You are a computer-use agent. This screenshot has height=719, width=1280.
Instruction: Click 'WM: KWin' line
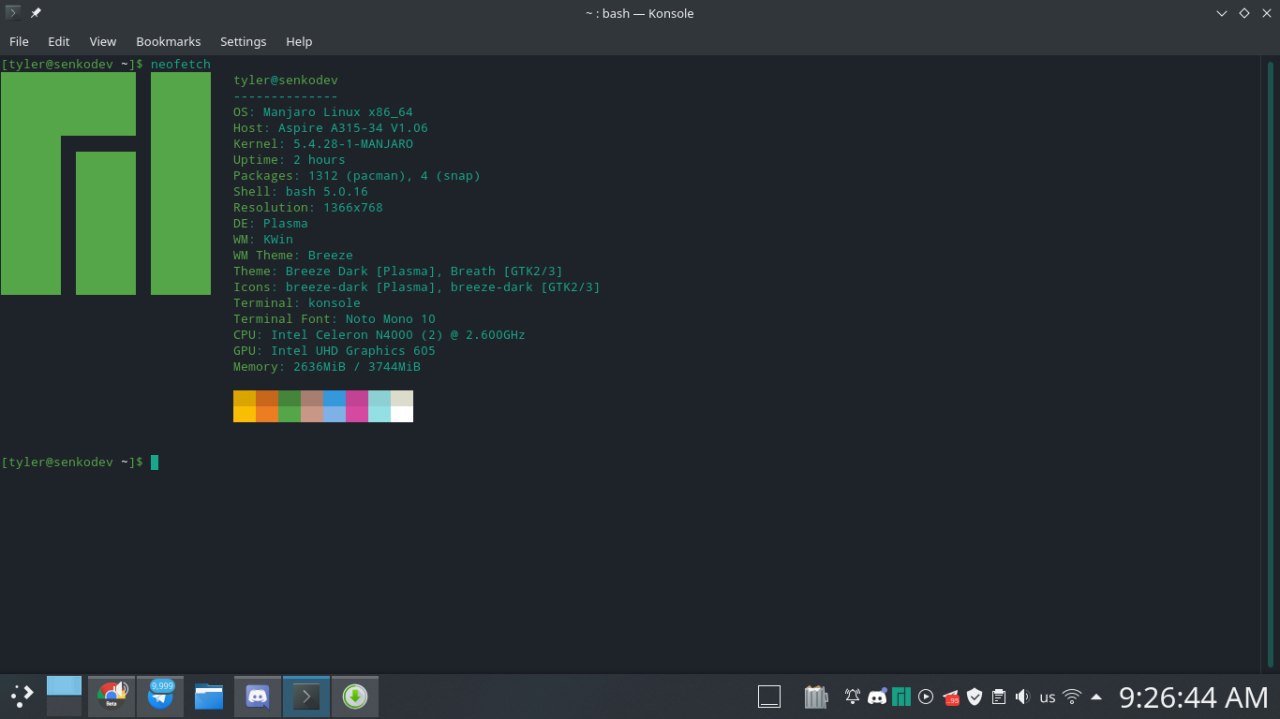coord(263,240)
